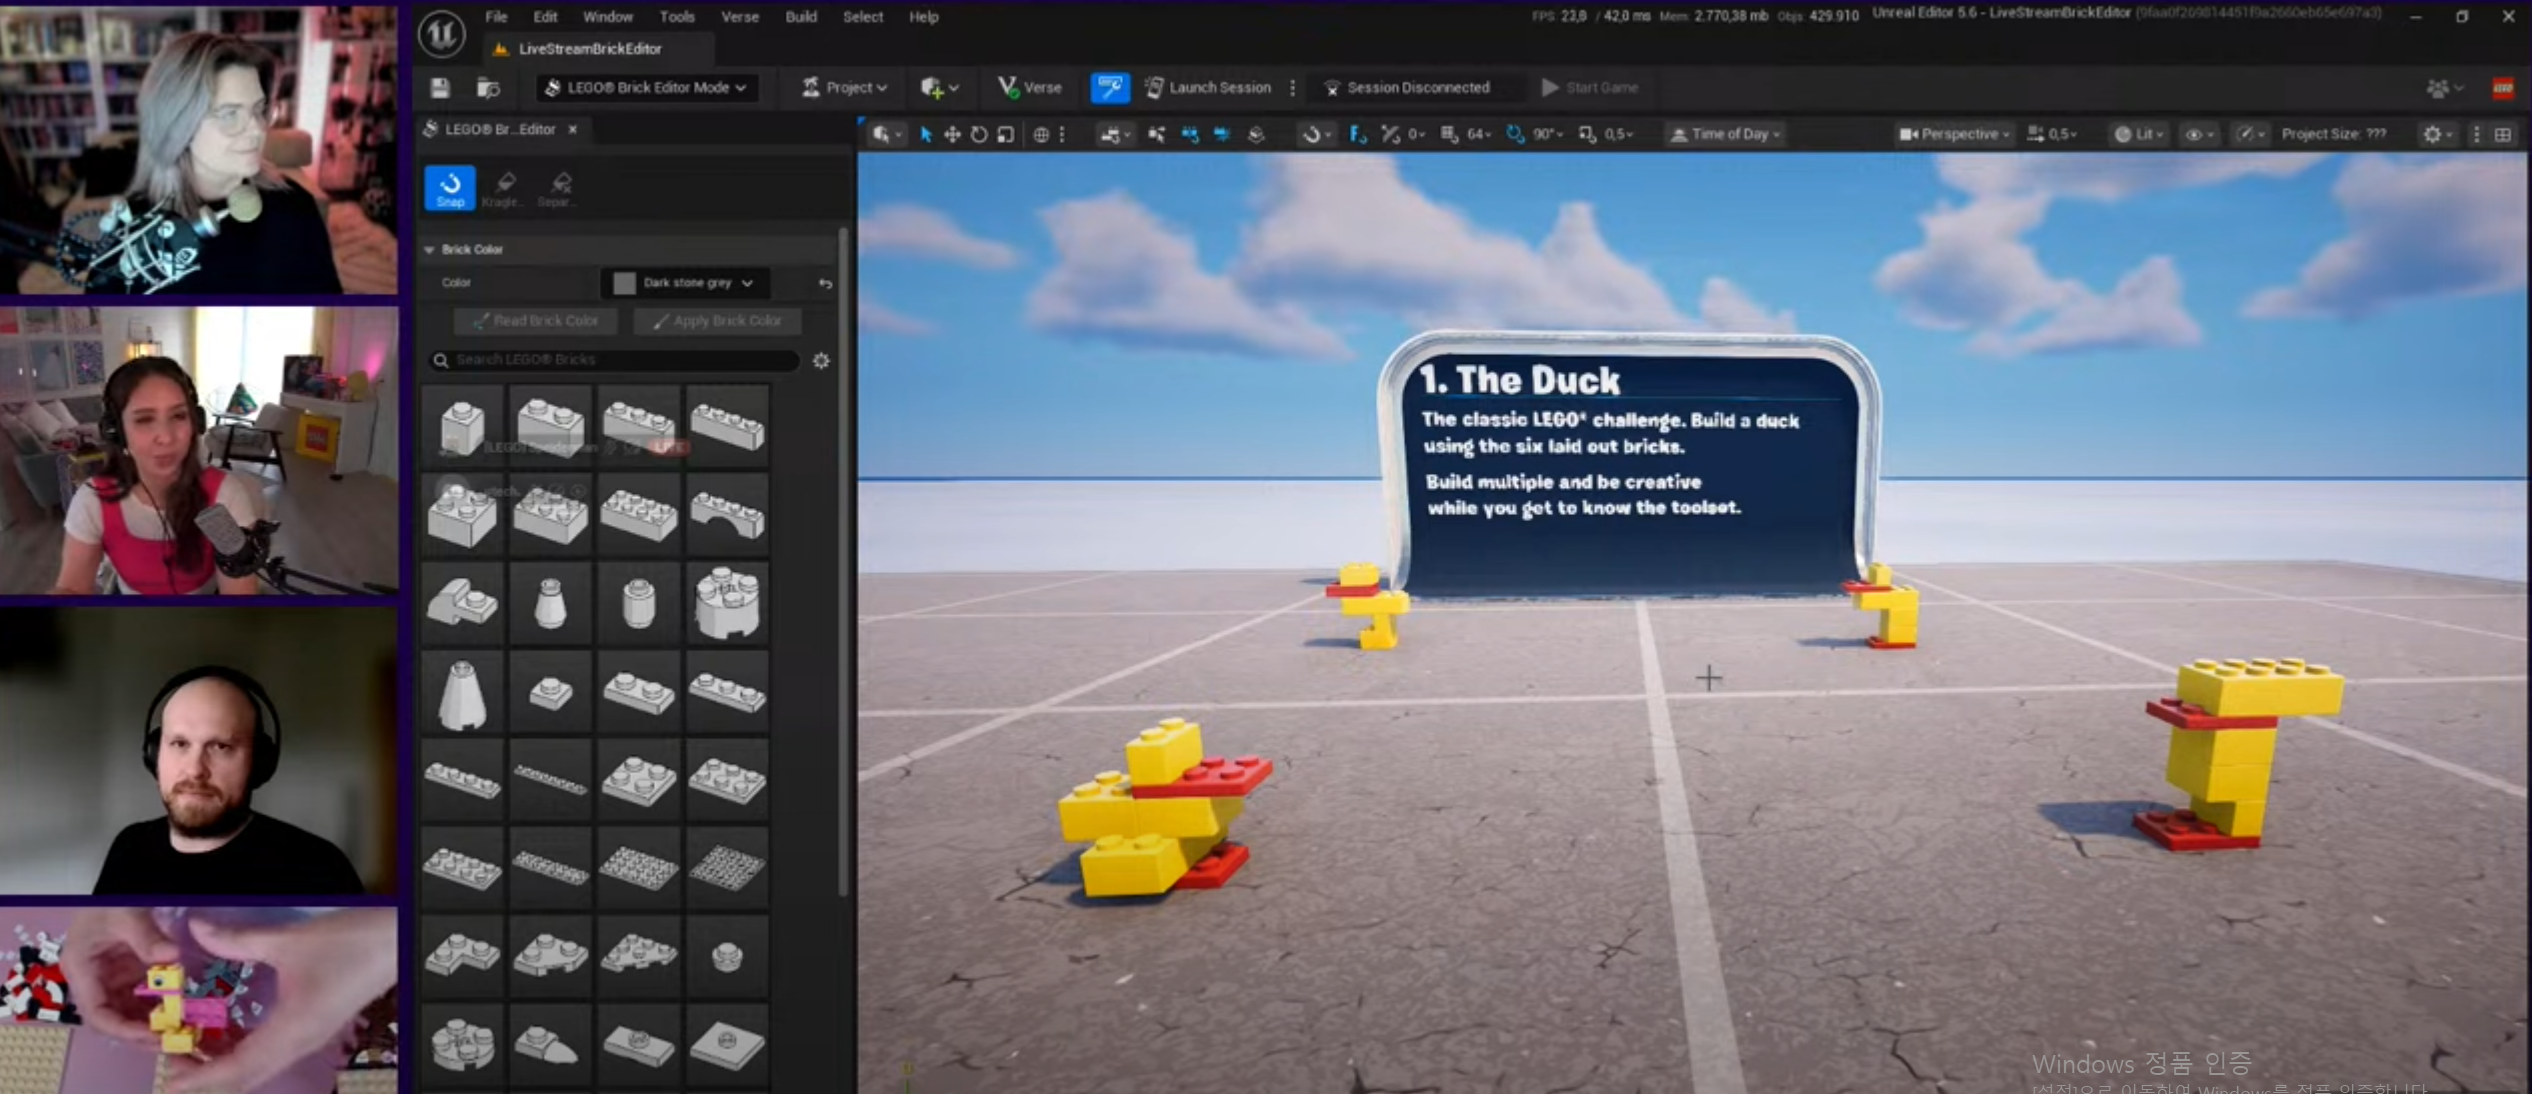Click the Launch Session button
Image resolution: width=2532 pixels, height=1094 pixels.
pos(1208,88)
